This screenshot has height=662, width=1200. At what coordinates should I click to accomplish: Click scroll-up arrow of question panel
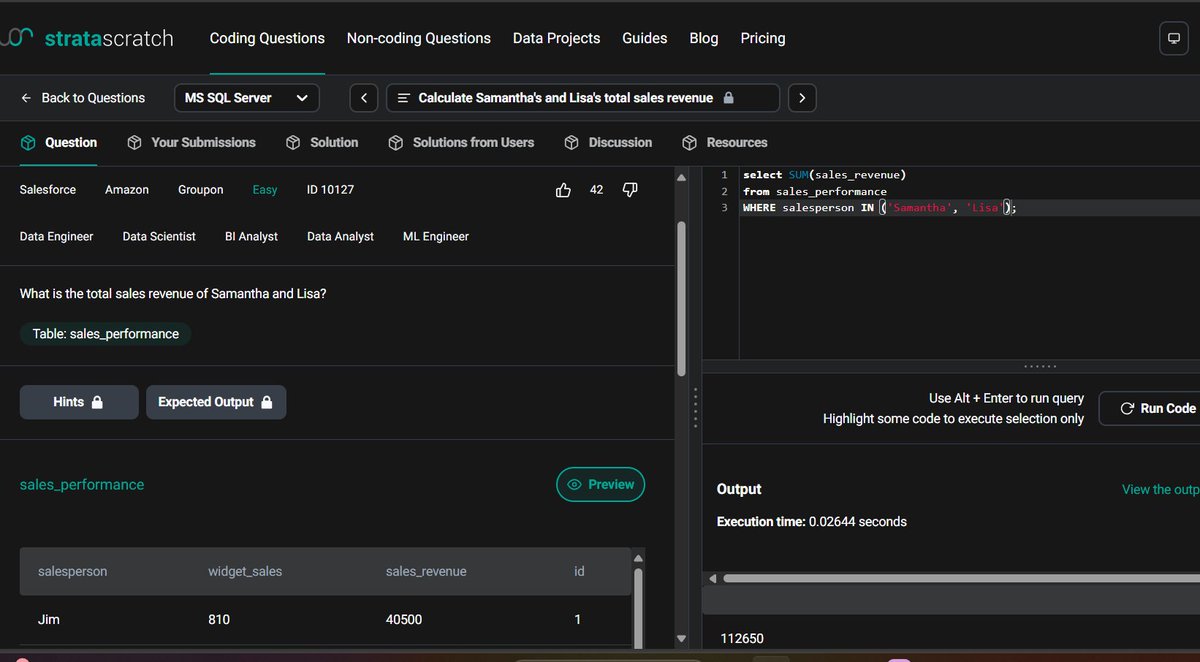click(682, 178)
